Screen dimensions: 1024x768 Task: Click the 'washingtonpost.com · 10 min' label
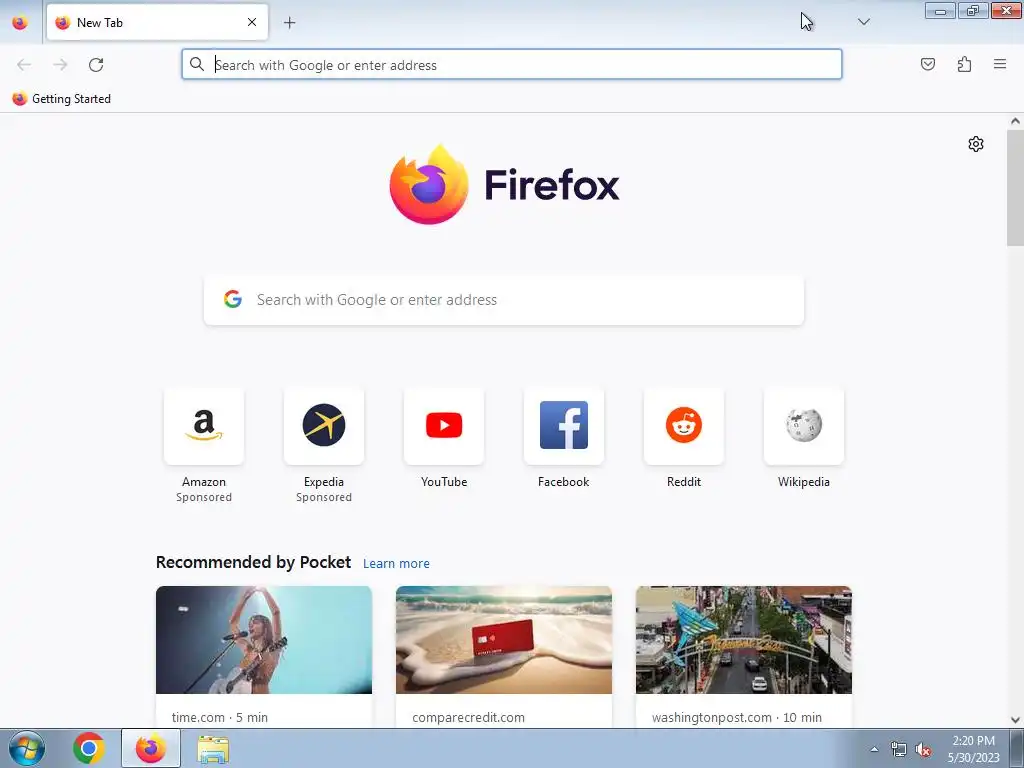pyautogui.click(x=737, y=717)
